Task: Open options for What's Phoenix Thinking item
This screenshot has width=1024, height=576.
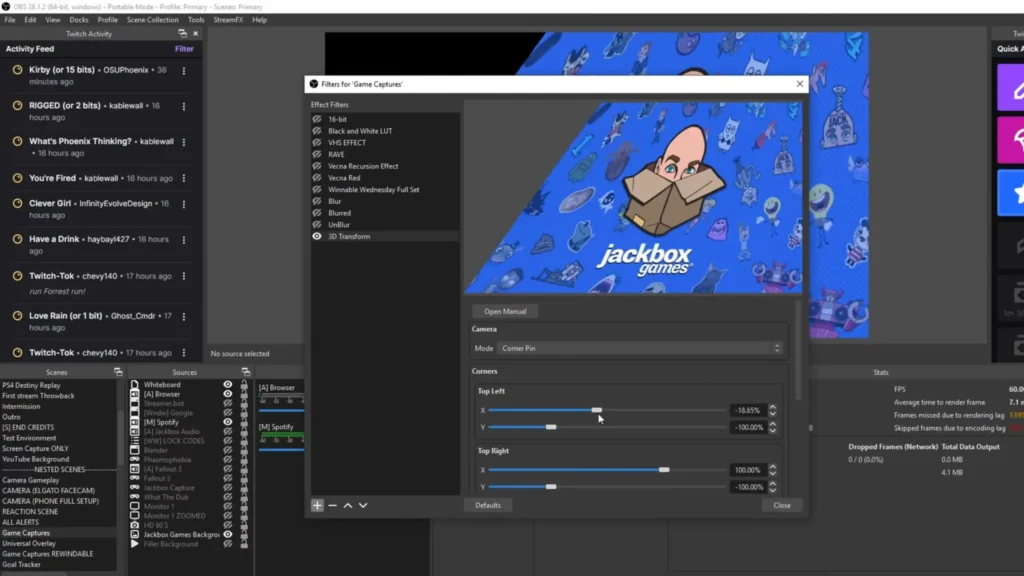Action: [x=184, y=142]
